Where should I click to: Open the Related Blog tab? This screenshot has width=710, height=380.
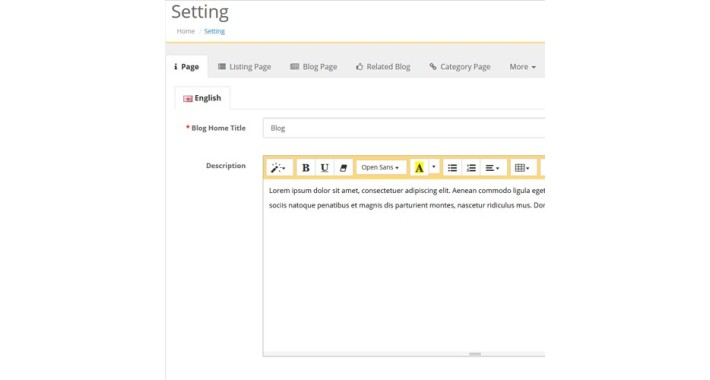383,67
